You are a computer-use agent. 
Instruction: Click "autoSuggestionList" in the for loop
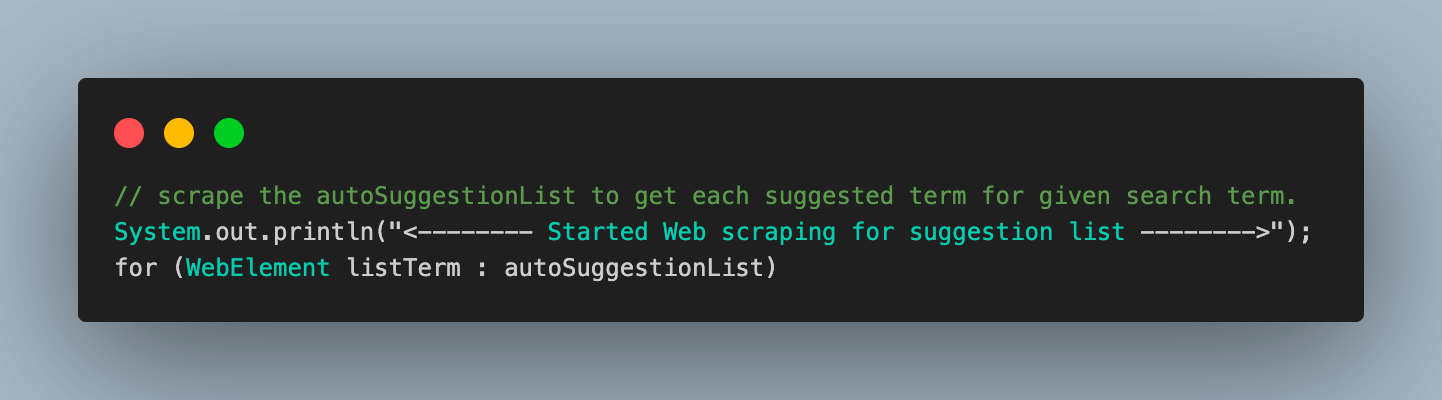(635, 269)
